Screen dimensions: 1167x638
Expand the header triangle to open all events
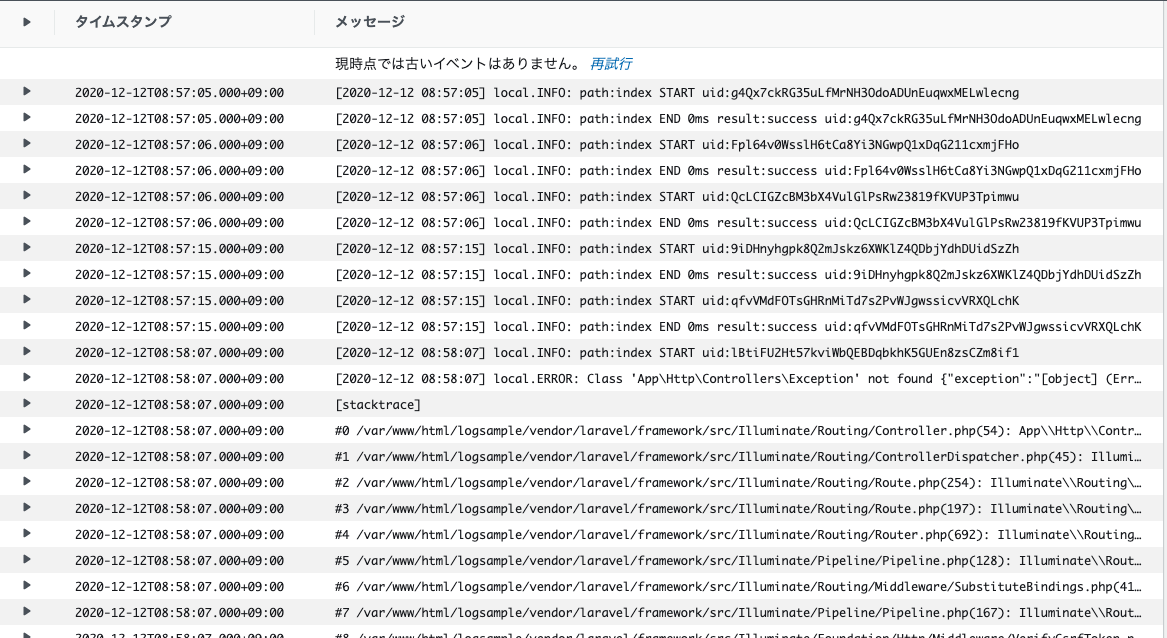27,21
